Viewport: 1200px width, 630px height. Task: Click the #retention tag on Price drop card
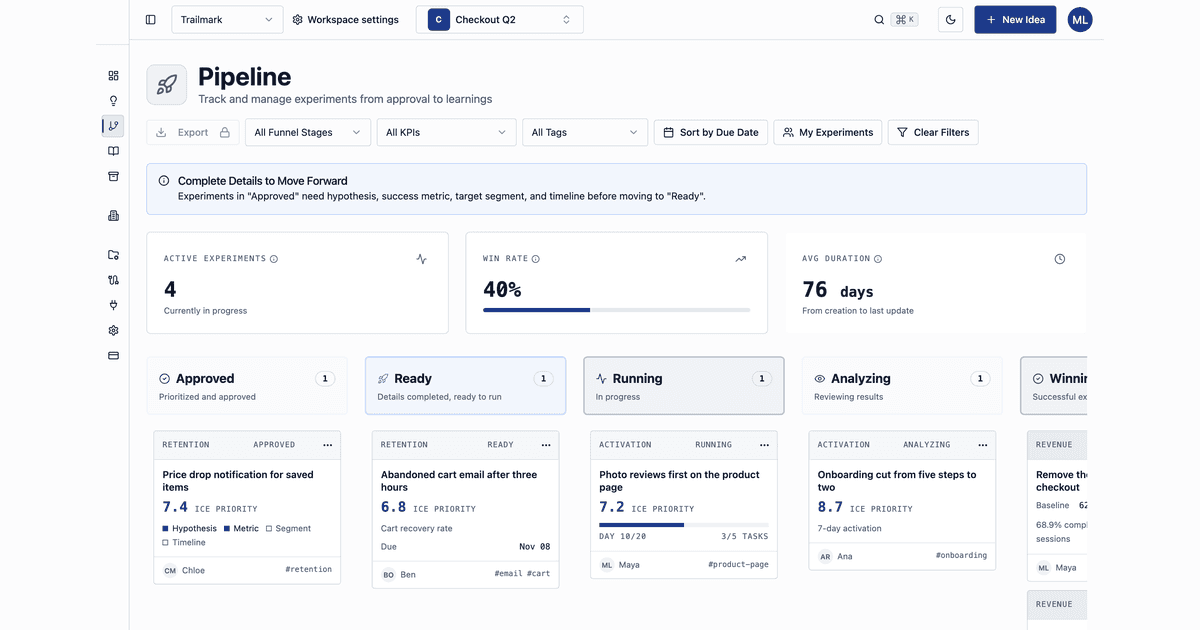pos(310,570)
